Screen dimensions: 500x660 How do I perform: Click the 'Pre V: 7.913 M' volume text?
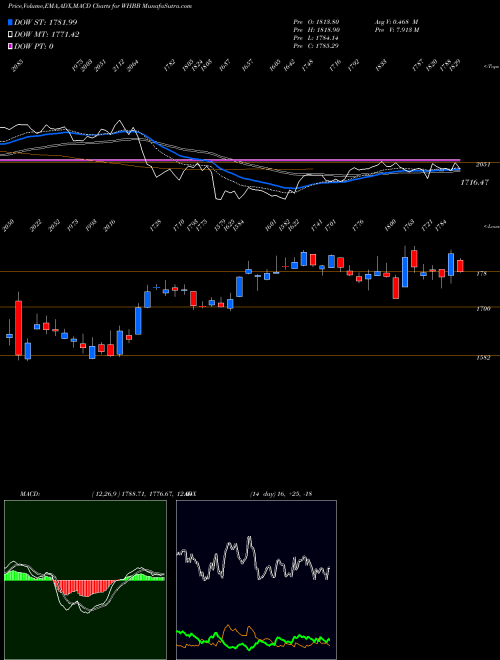[396, 29]
